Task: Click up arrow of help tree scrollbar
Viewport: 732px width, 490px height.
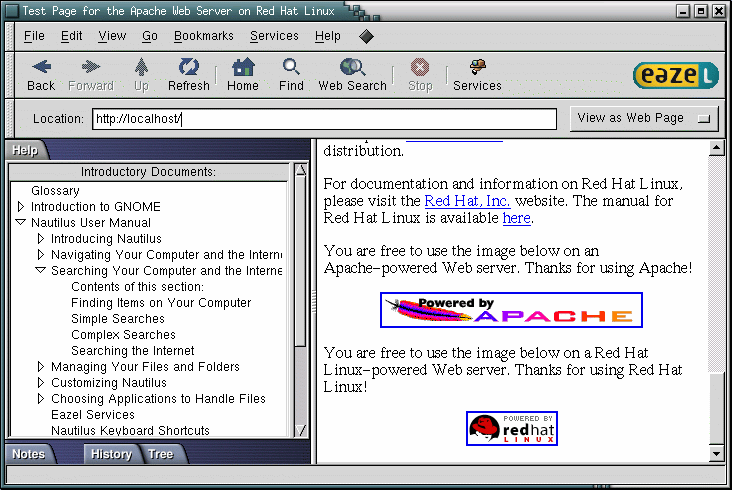Action: coord(301,170)
